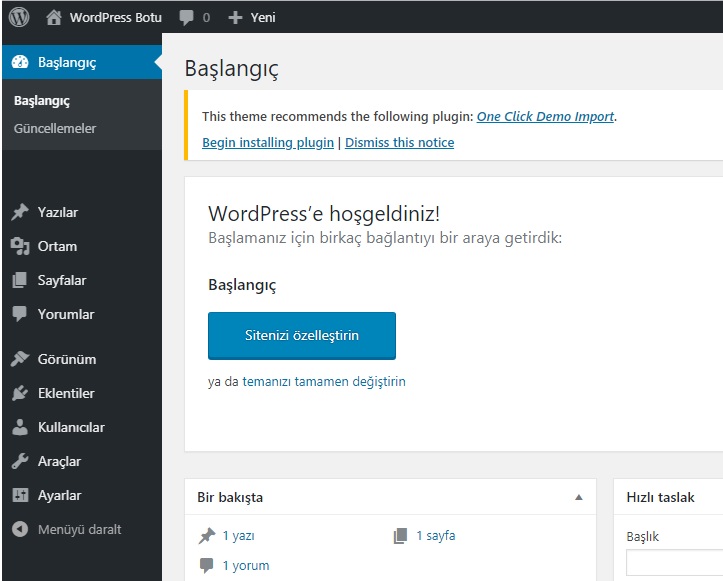Click the pin icon beside 1 yazı

[x=207, y=536]
